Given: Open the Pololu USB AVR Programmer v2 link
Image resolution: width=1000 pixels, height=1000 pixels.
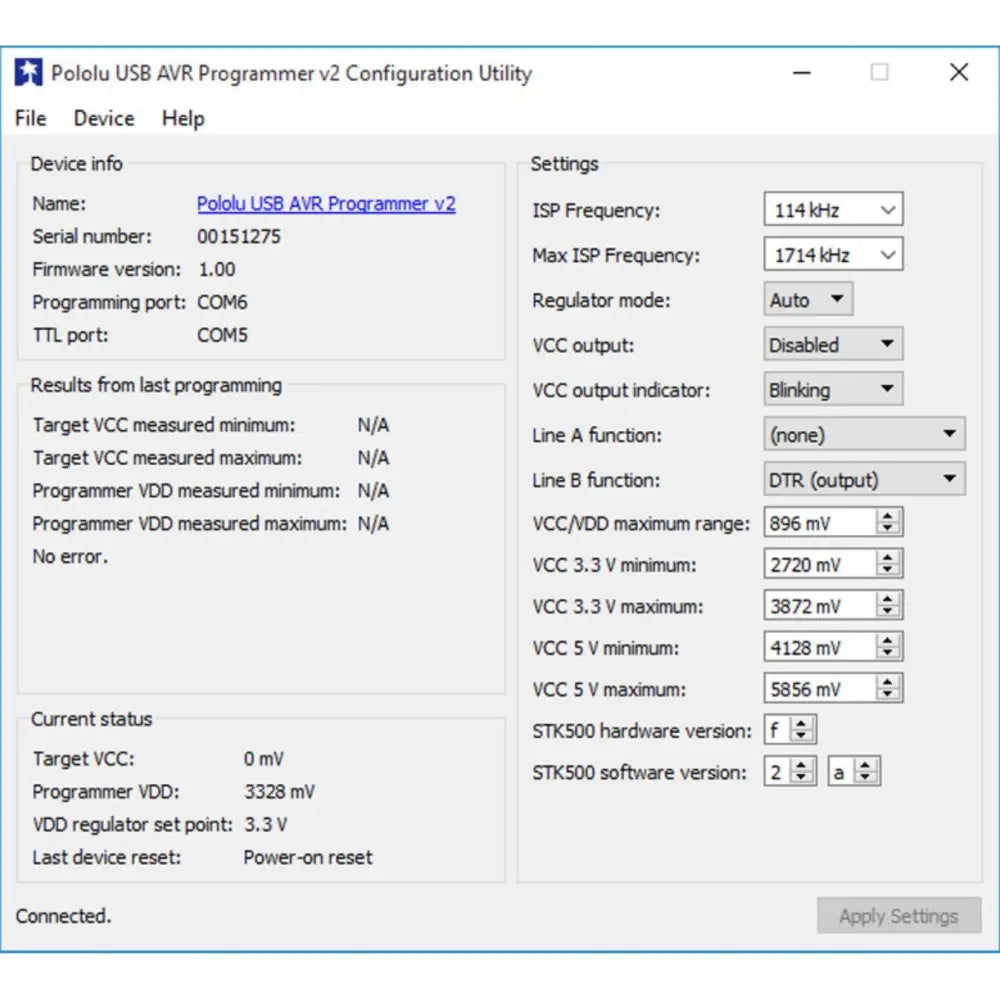Looking at the screenshot, I should 326,204.
